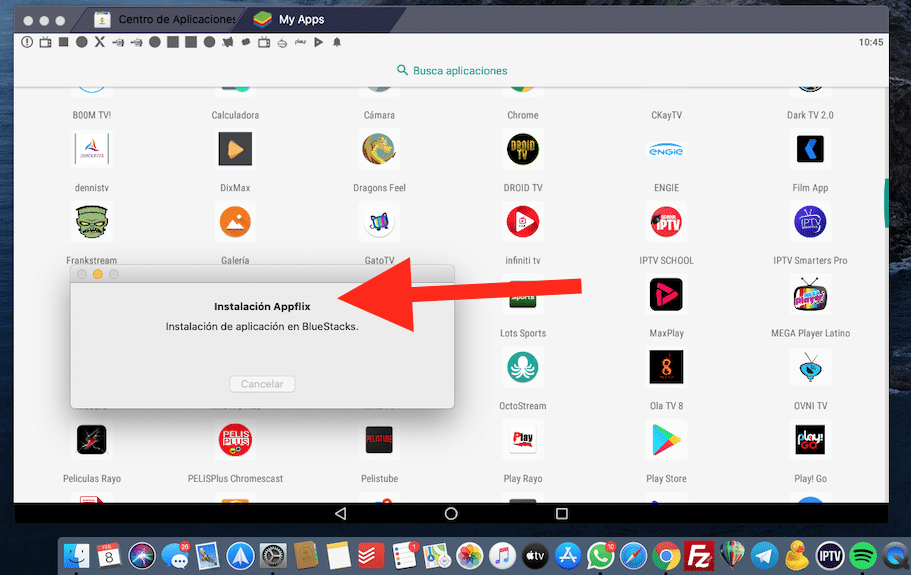This screenshot has height=575, width=911.
Task: Open Peliculas Rayo app
Action: tap(92, 440)
